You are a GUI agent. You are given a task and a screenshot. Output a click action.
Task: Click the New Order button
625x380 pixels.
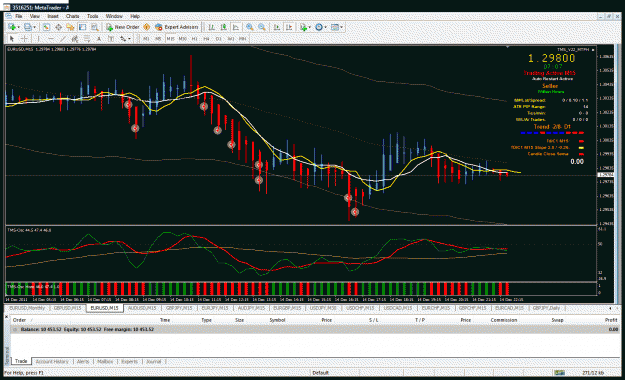(x=123, y=27)
